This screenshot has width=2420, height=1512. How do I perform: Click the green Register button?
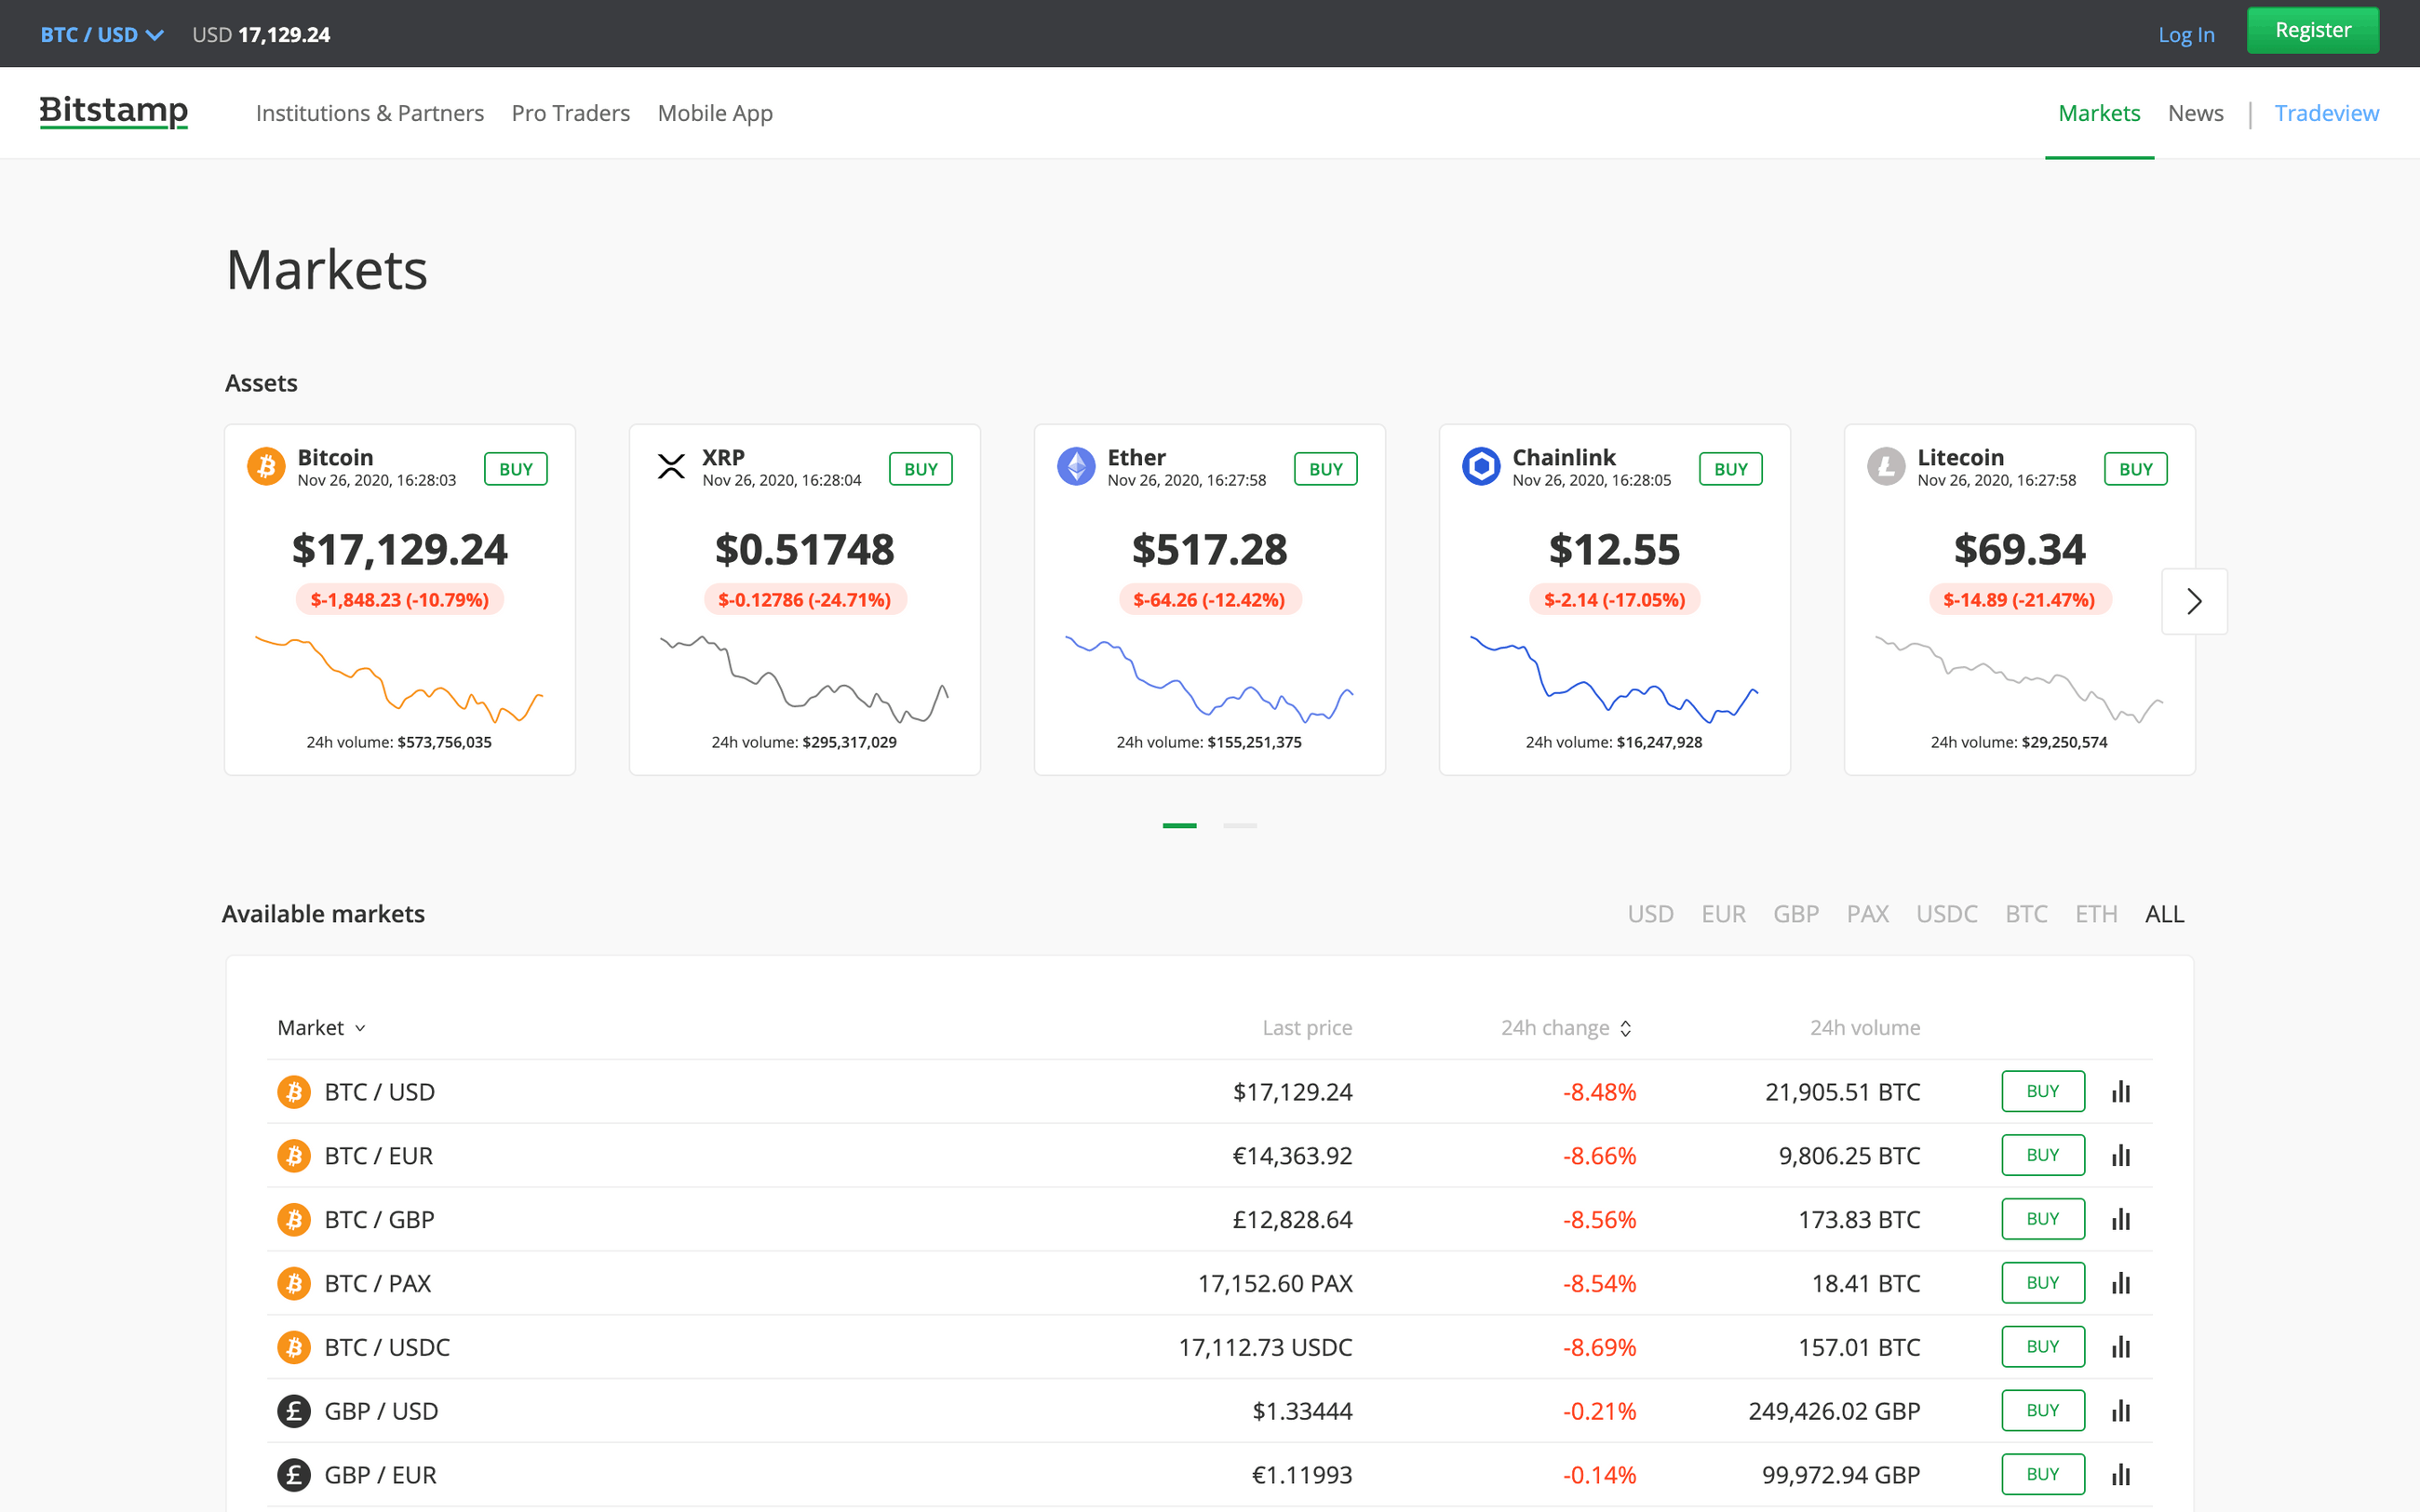coord(2312,31)
